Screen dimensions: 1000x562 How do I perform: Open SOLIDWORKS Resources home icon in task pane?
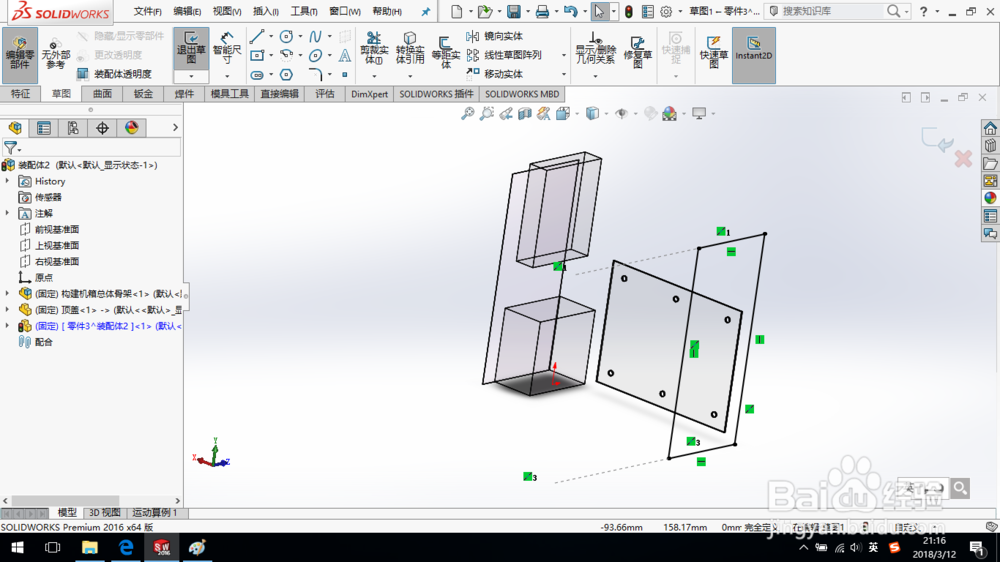[990, 128]
